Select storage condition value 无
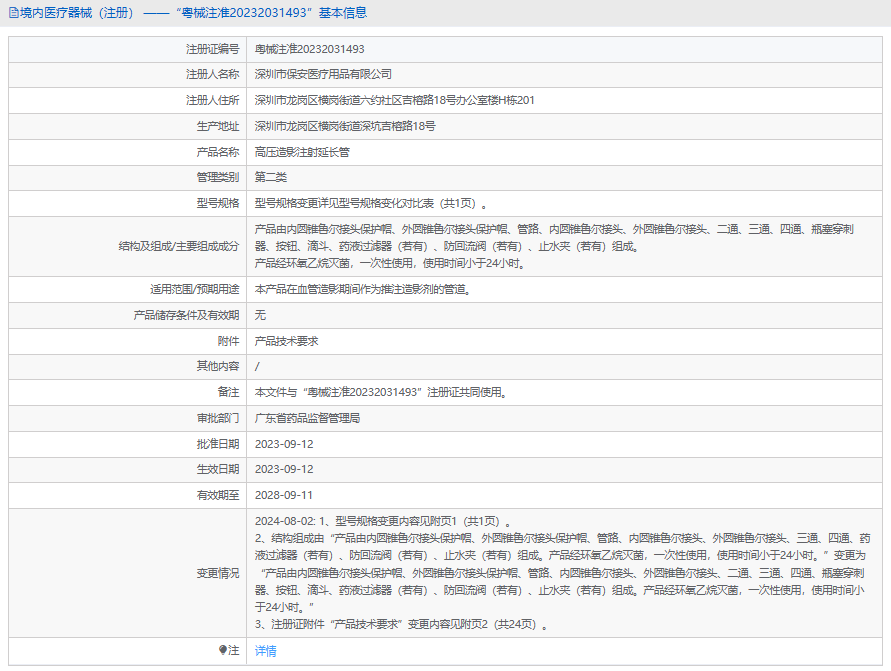This screenshot has width=891, height=671. pos(260,315)
